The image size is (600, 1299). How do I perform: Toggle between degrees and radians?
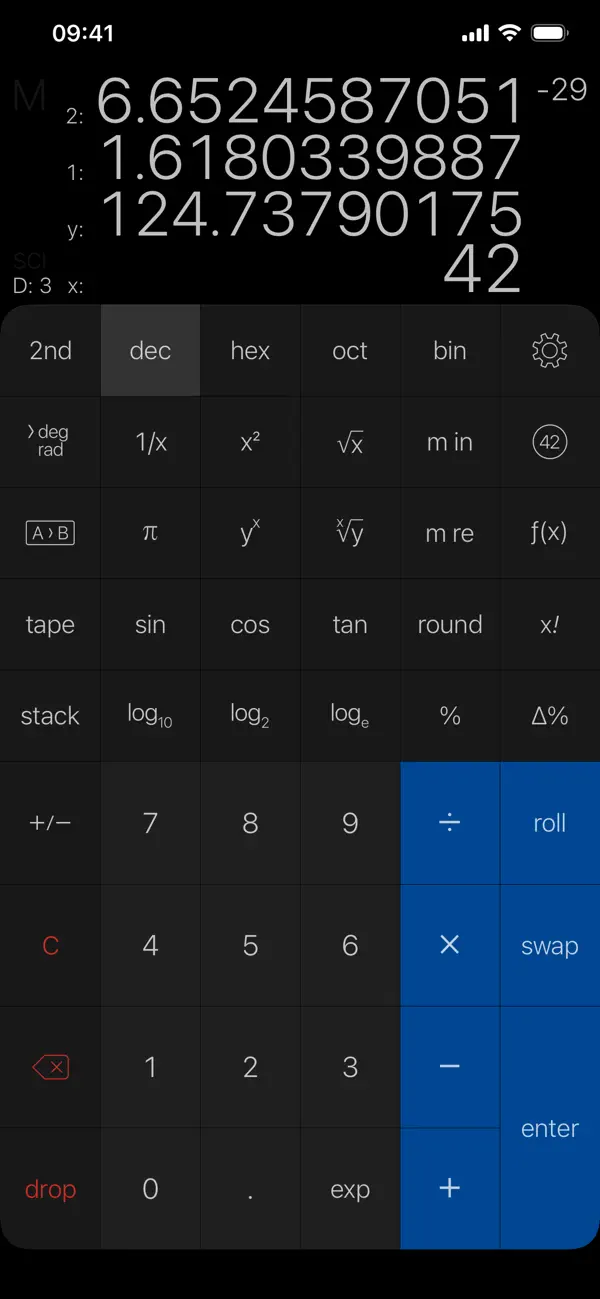(50, 442)
